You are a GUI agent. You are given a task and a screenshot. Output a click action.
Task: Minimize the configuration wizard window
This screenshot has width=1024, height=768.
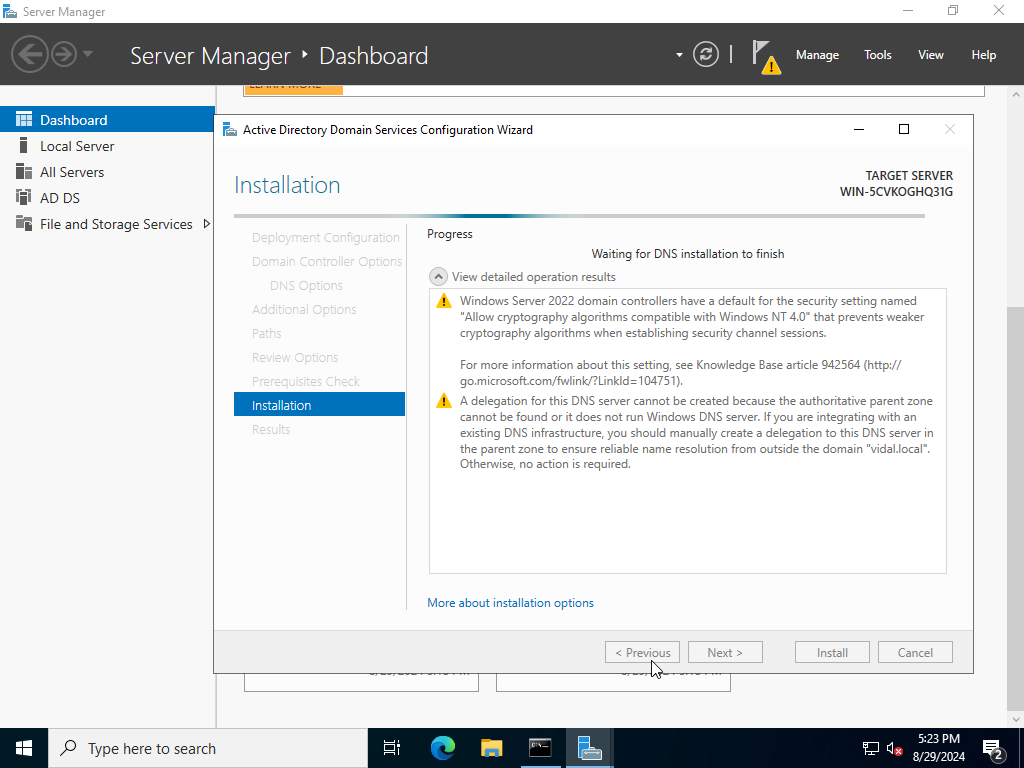859,129
